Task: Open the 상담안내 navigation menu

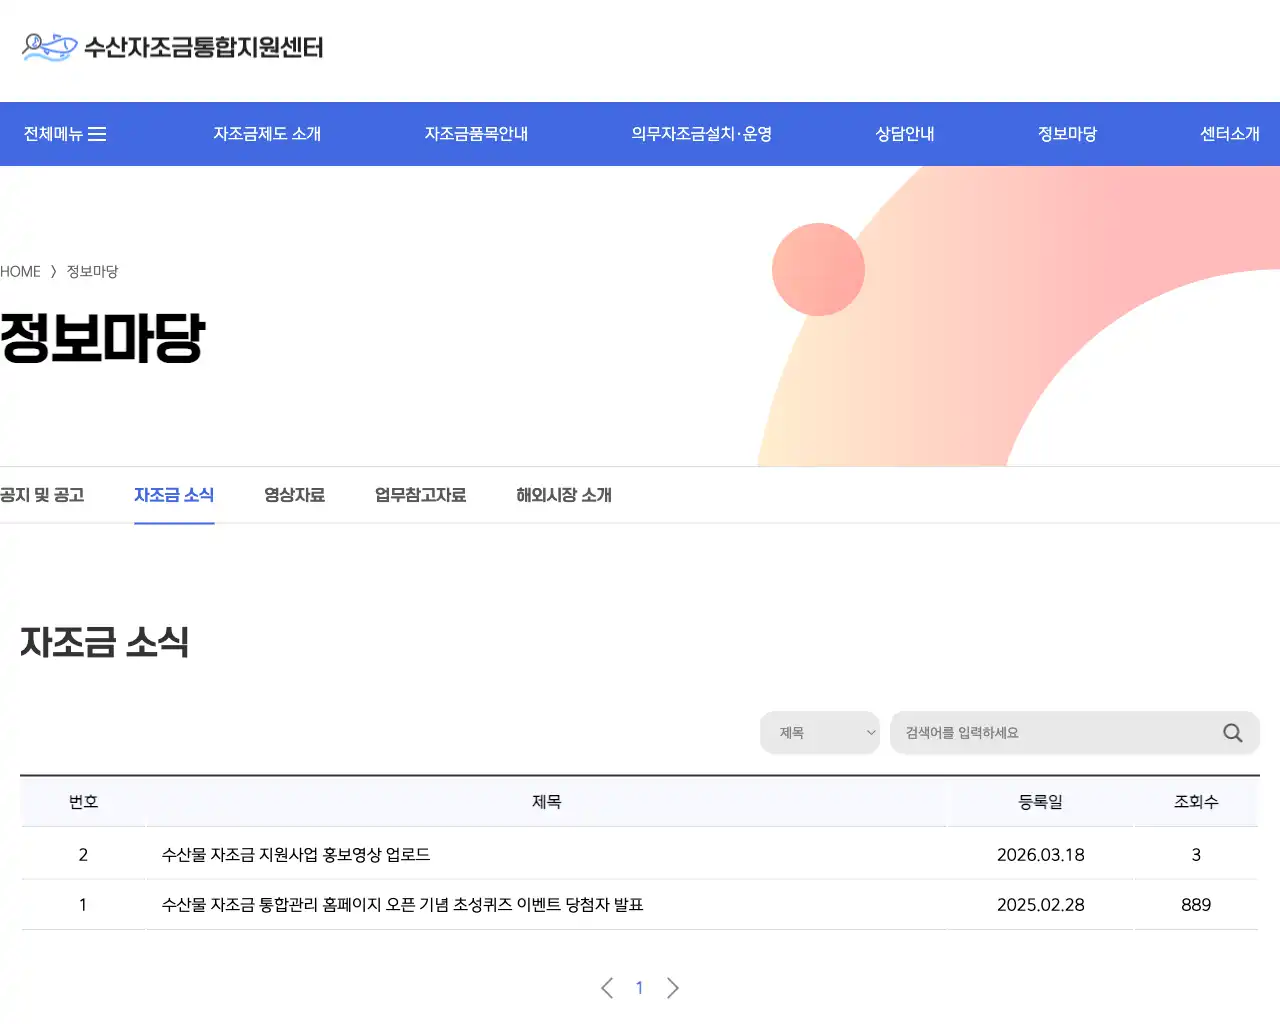Action: [x=903, y=133]
